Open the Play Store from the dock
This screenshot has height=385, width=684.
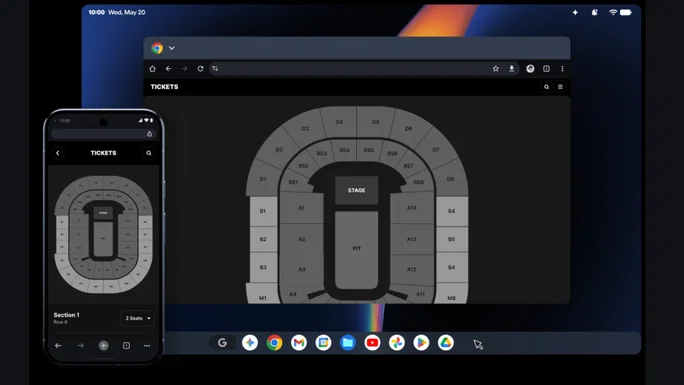(x=421, y=343)
